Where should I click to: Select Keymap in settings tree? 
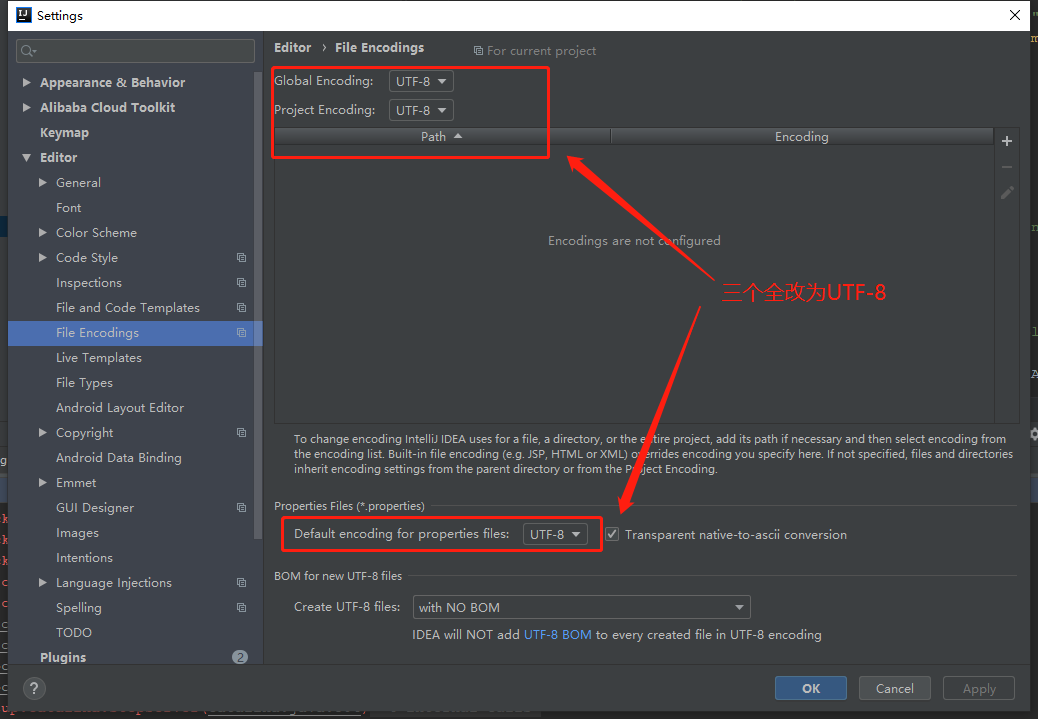[64, 132]
